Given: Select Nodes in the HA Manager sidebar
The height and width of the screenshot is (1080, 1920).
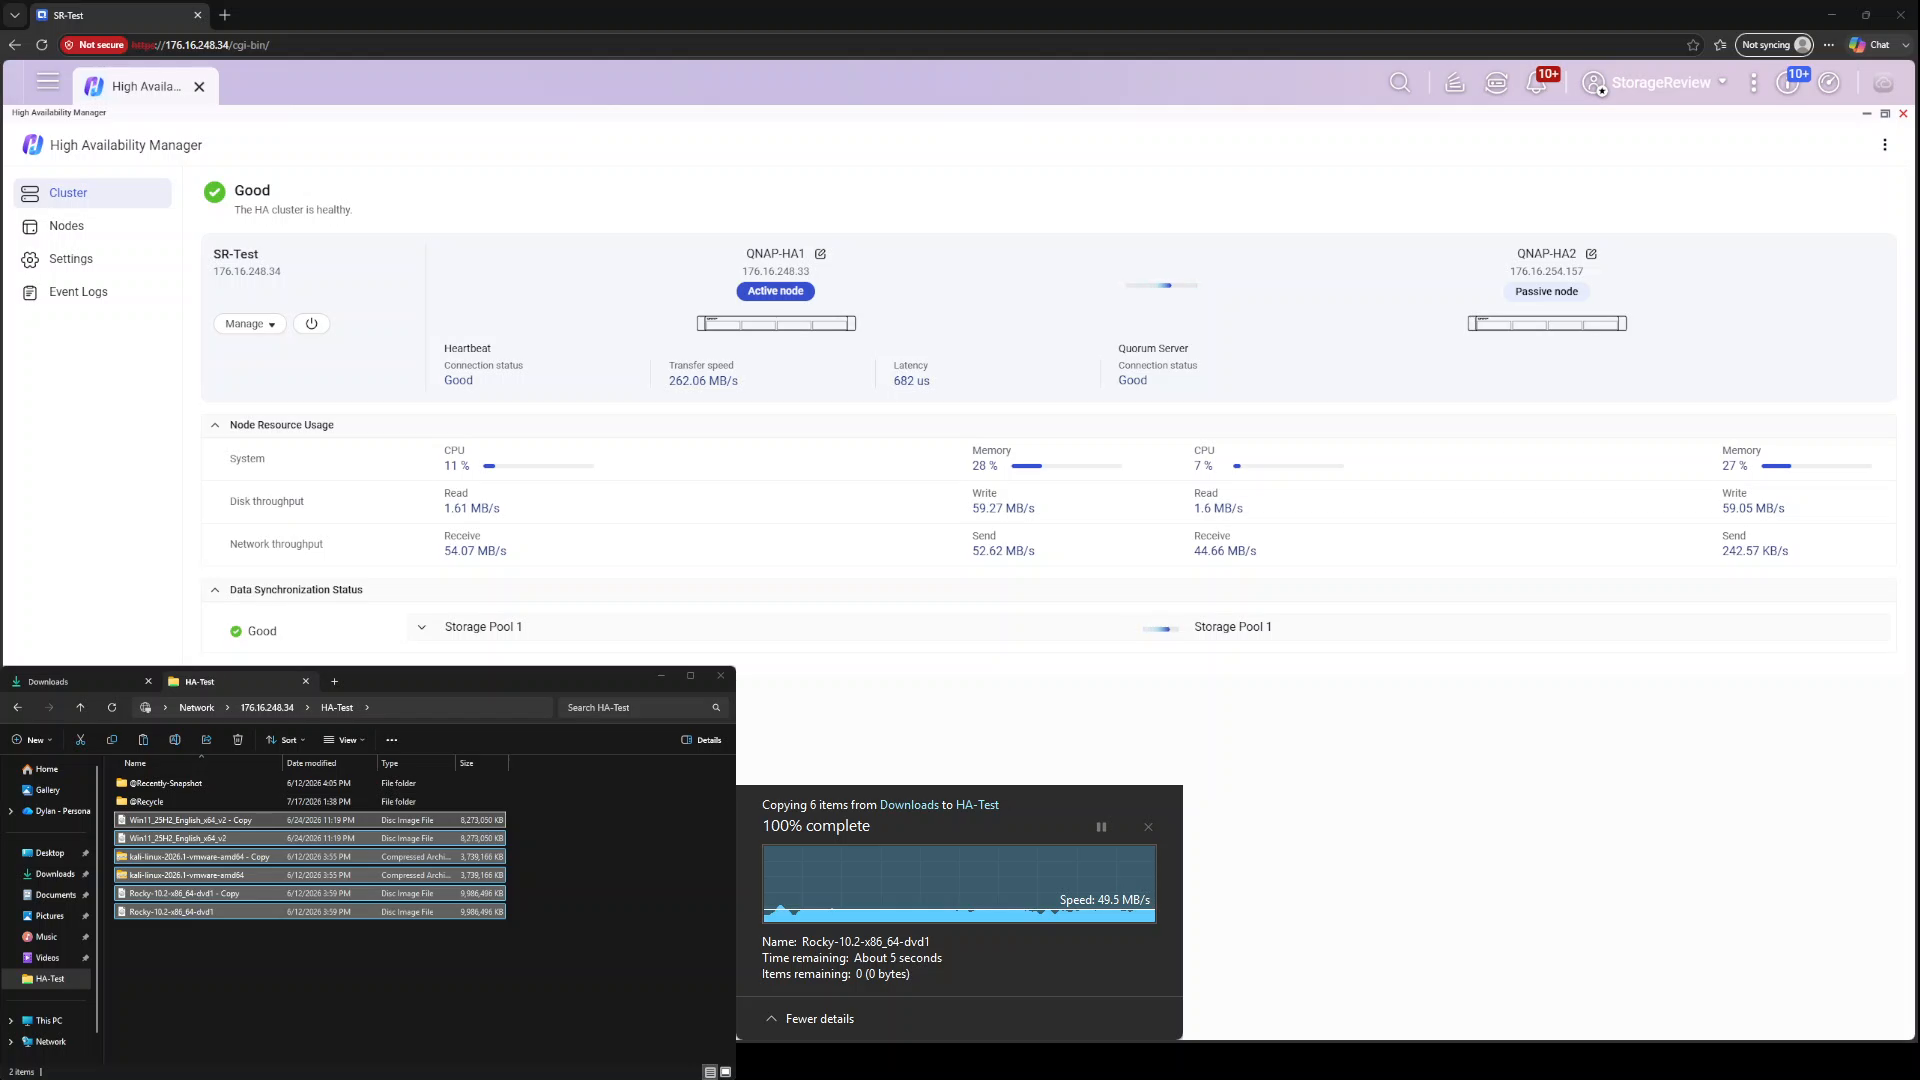Looking at the screenshot, I should tap(93, 226).
